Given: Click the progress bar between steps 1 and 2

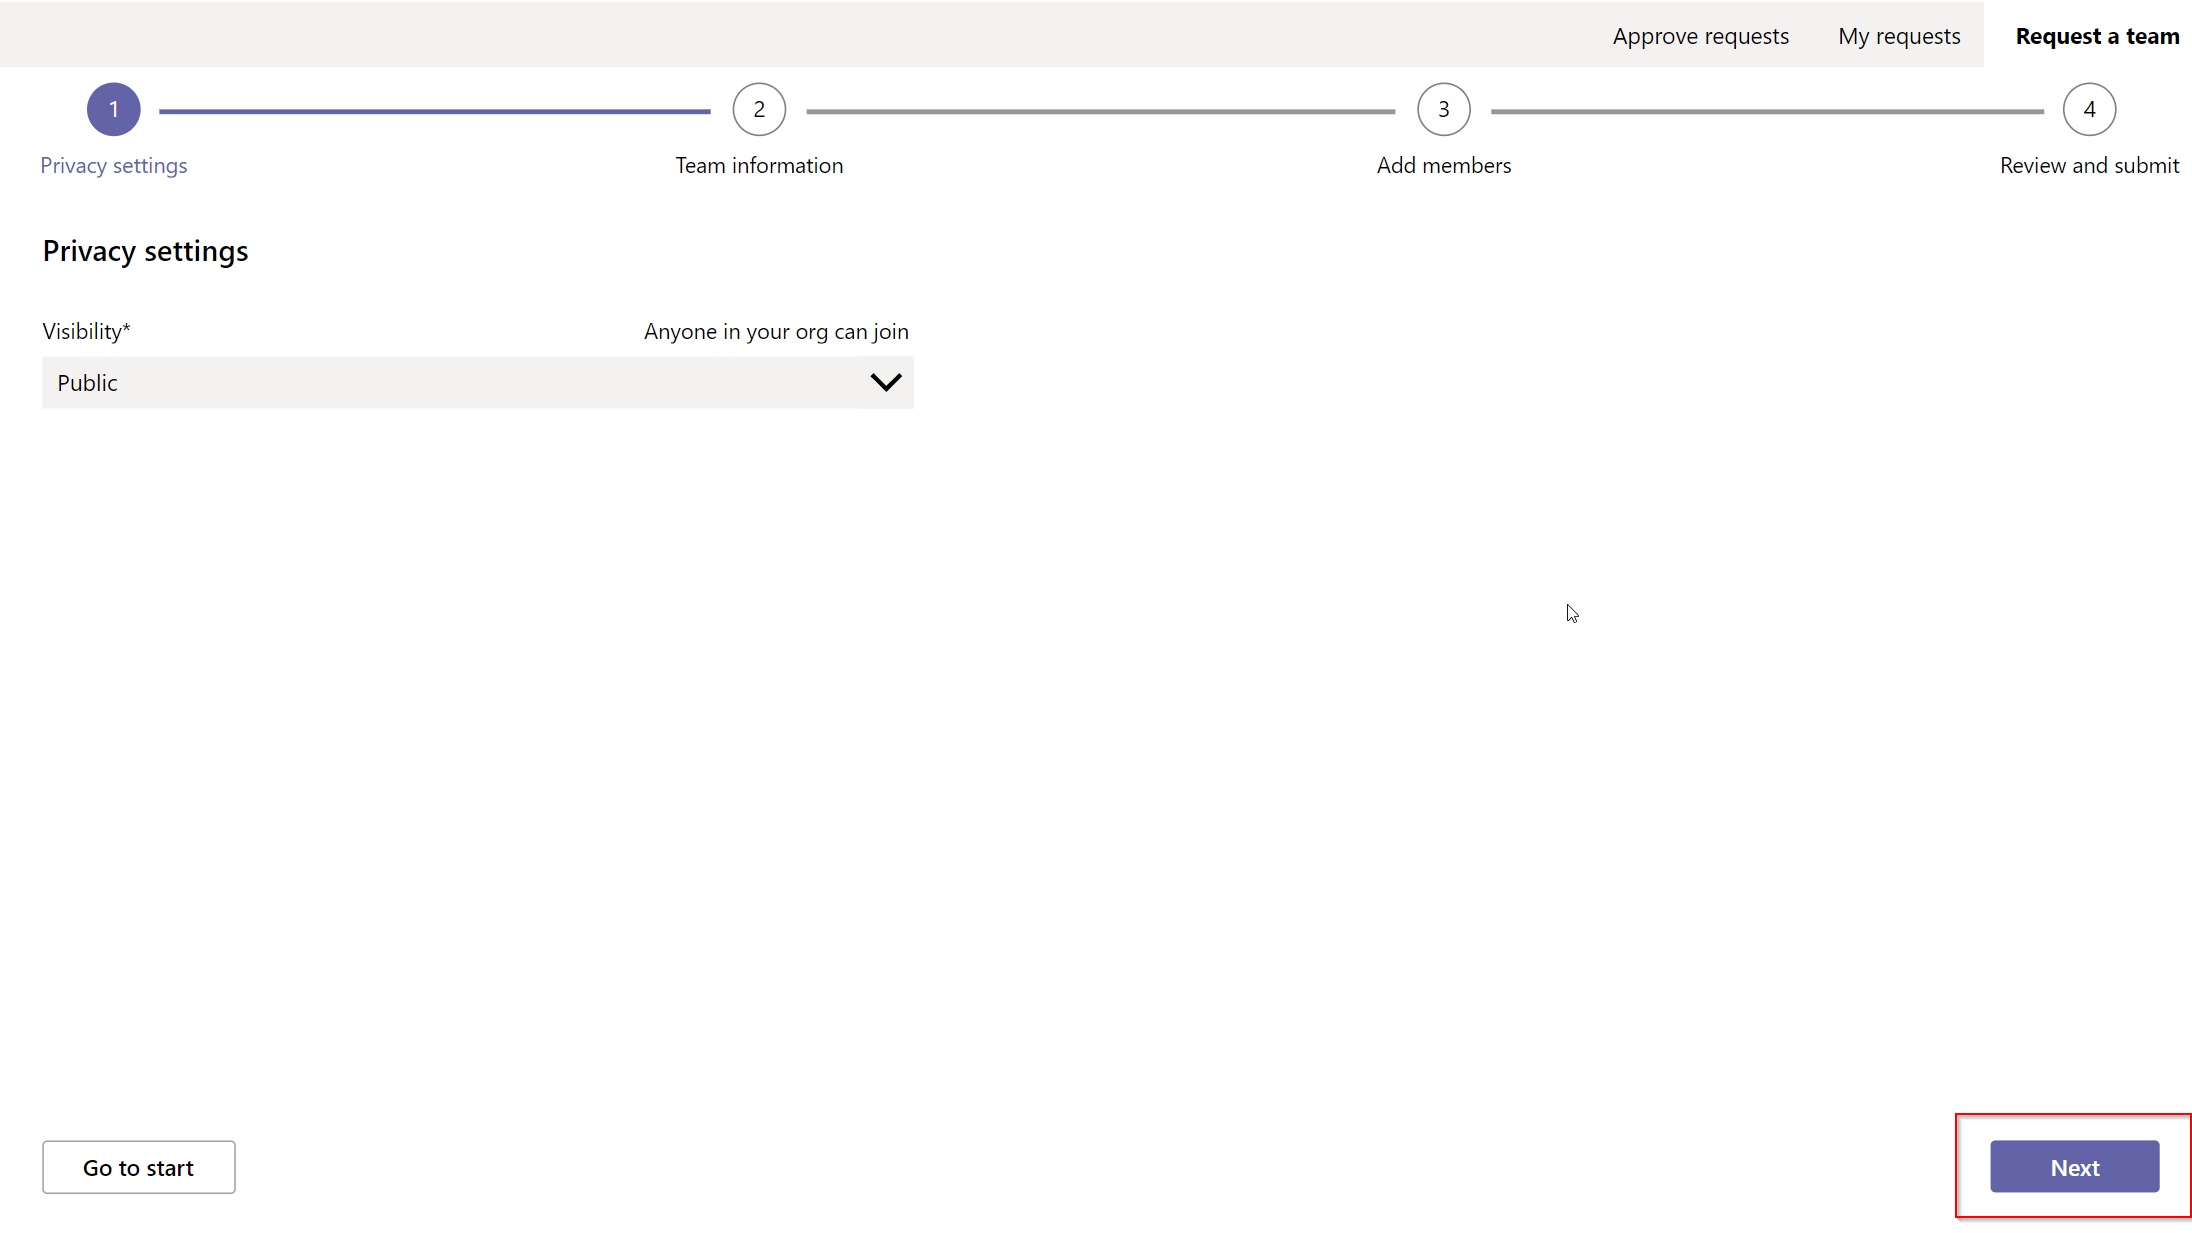Looking at the screenshot, I should (x=435, y=109).
